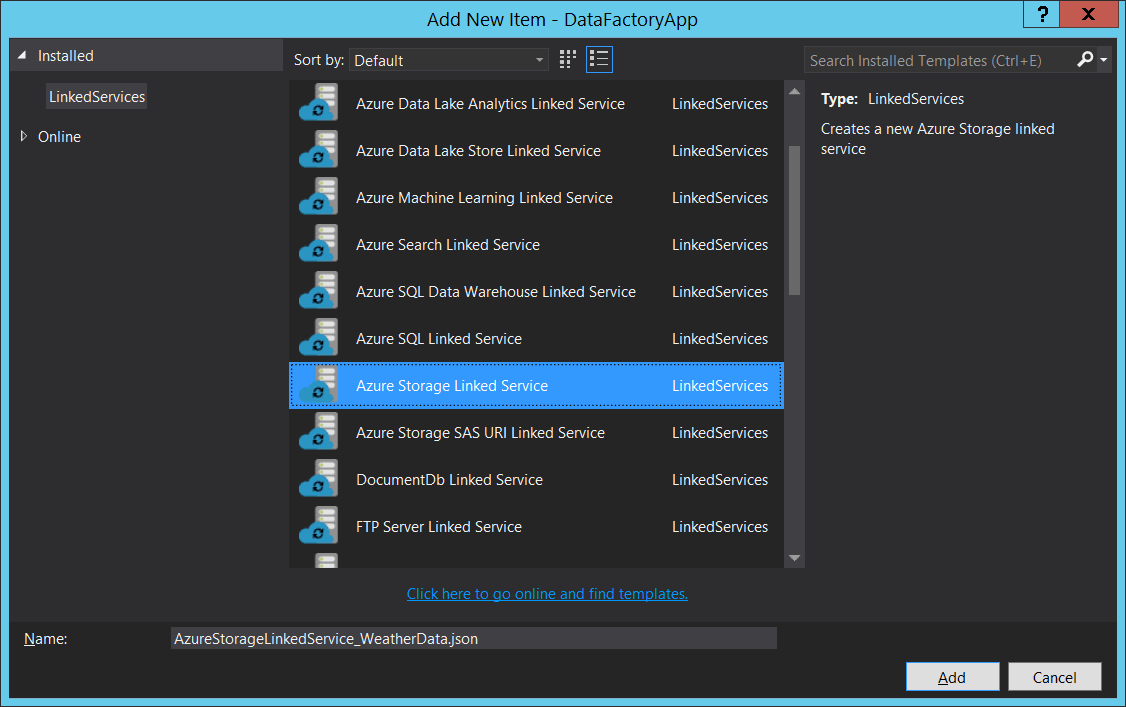Open the search options dropdown arrow
This screenshot has width=1126, height=707.
(x=1104, y=60)
